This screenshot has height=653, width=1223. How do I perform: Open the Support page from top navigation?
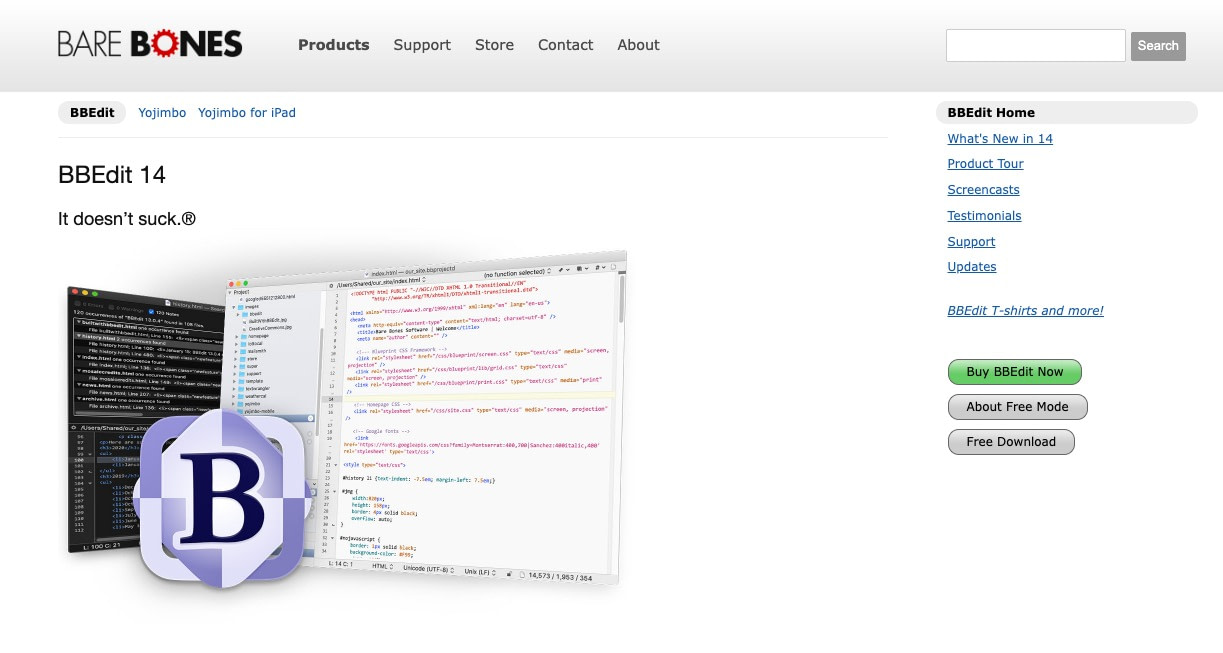pyautogui.click(x=422, y=45)
